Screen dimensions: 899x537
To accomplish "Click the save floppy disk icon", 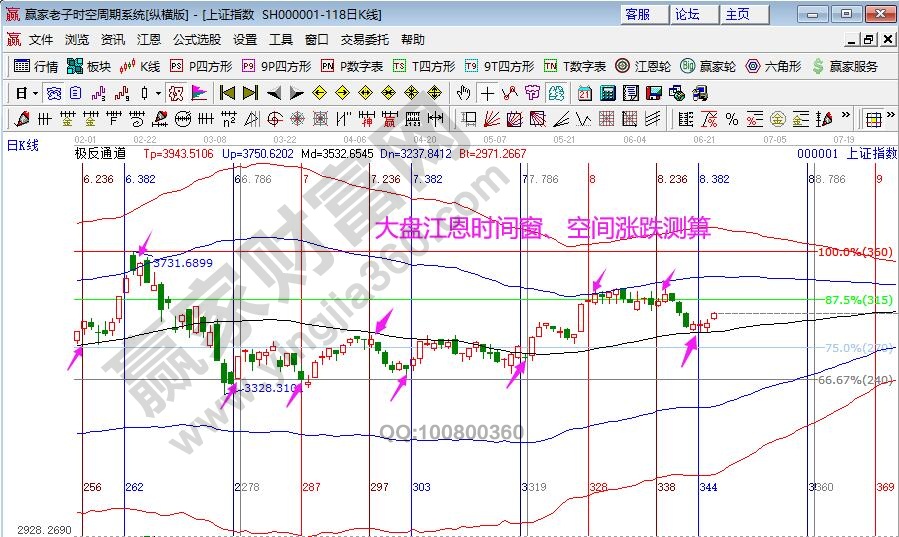I will coord(653,93).
